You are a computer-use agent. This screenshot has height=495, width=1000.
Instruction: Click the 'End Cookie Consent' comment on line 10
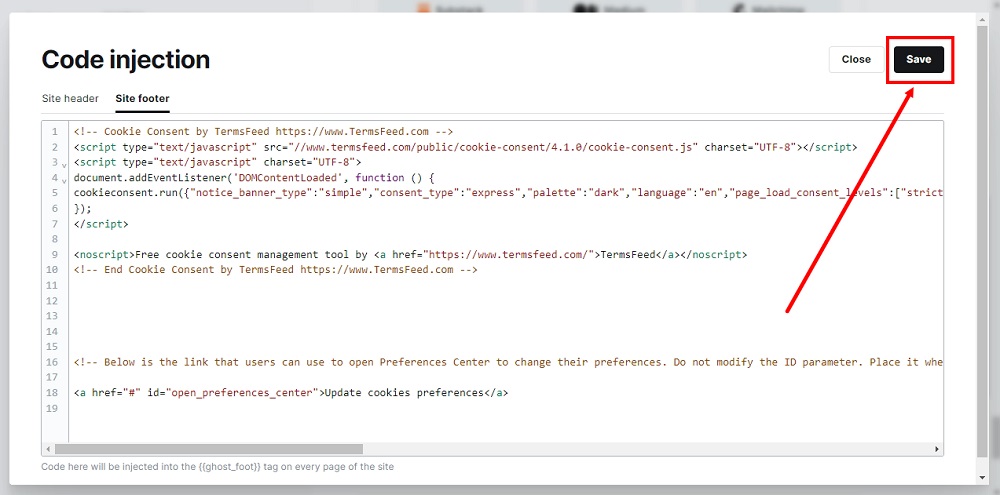pos(276,270)
